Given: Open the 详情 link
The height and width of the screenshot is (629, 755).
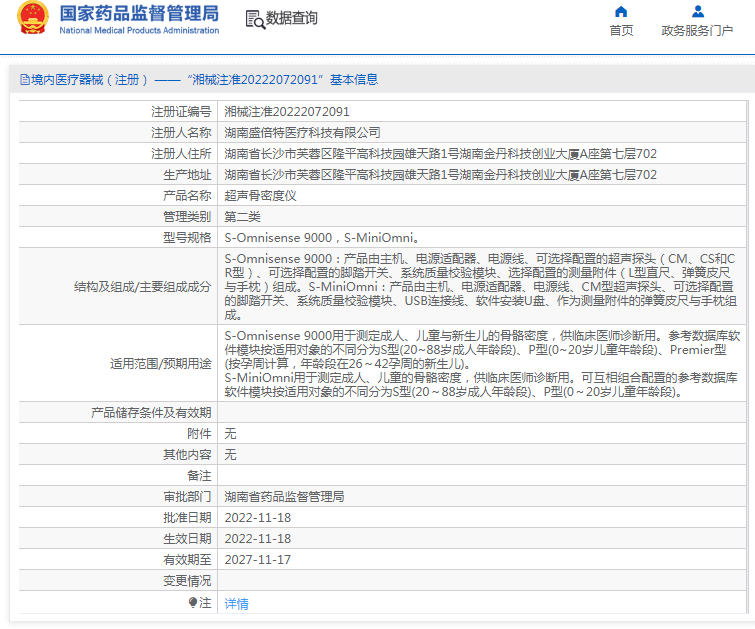Looking at the screenshot, I should 236,603.
